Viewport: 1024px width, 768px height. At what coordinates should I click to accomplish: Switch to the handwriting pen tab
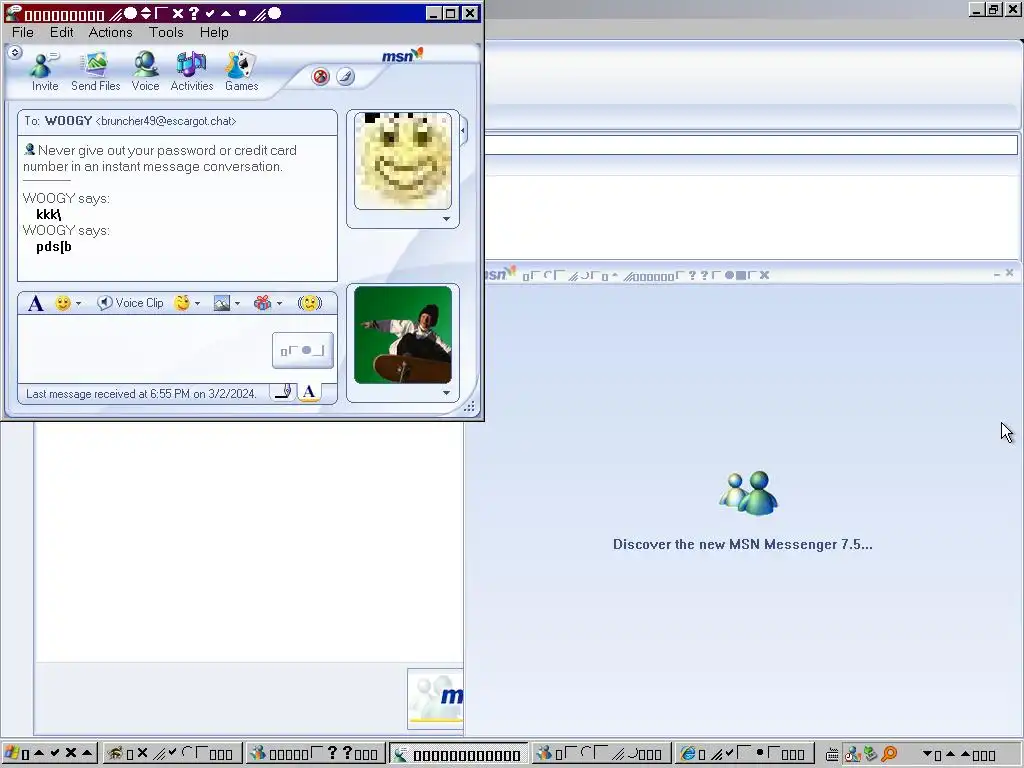pyautogui.click(x=283, y=392)
